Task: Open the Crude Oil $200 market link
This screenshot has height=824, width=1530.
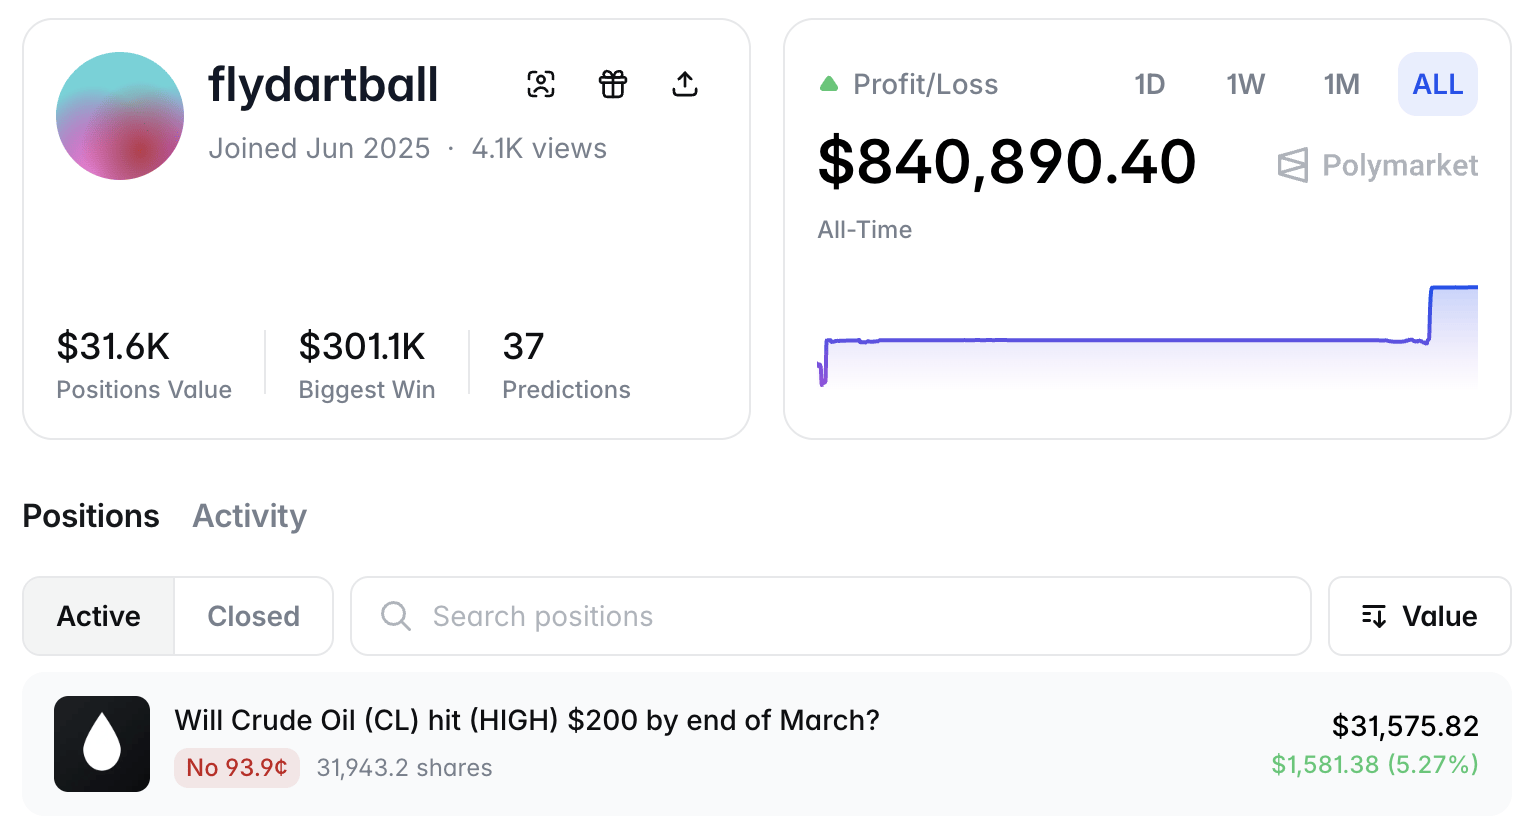Action: (x=527, y=720)
